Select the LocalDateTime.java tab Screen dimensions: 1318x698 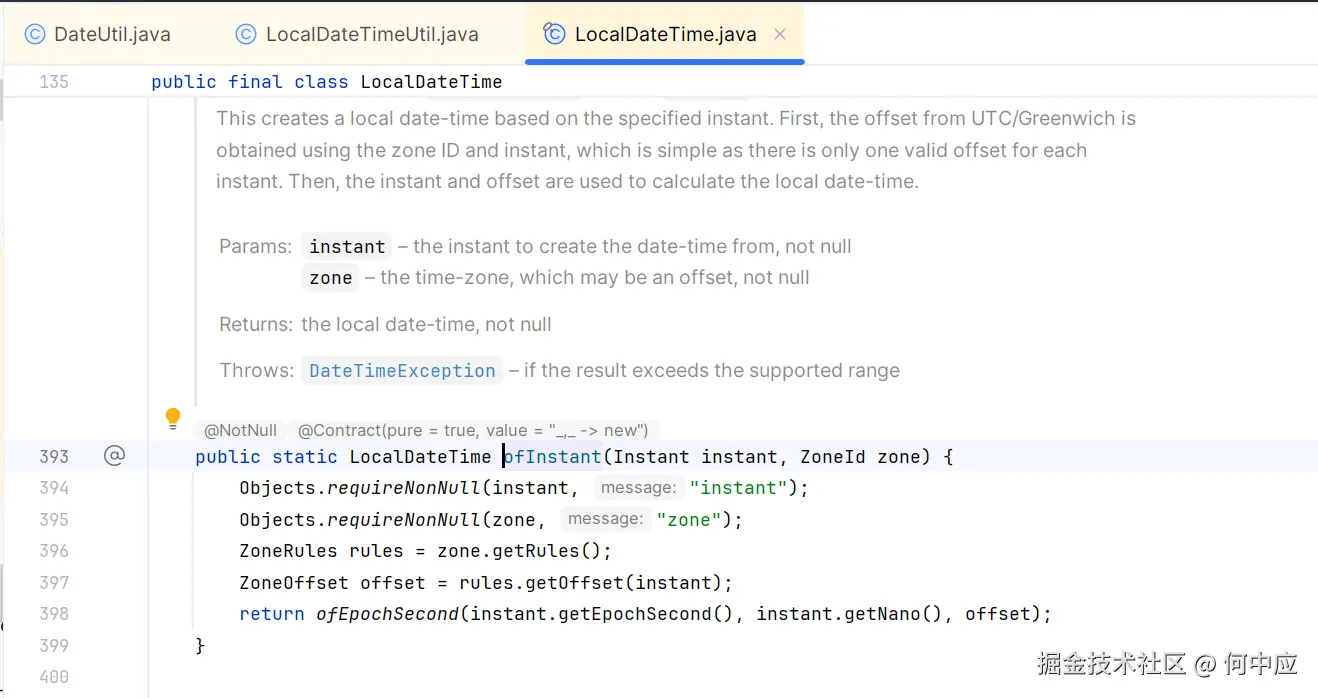pyautogui.click(x=665, y=34)
